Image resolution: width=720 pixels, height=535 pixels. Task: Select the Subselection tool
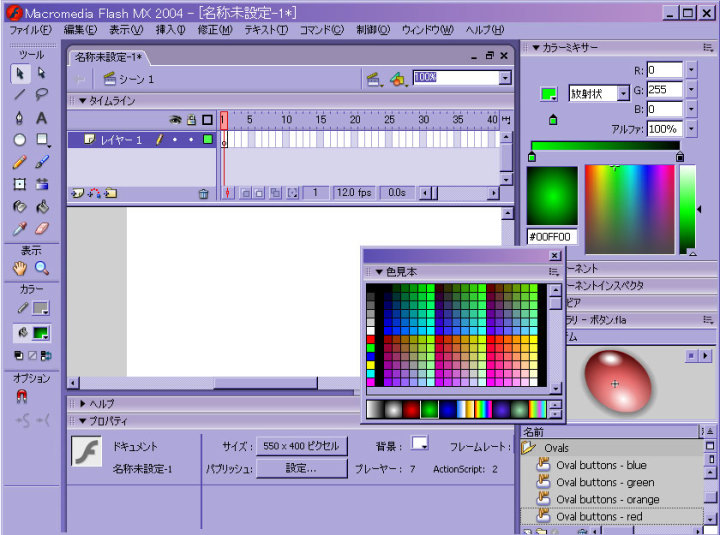point(42,73)
